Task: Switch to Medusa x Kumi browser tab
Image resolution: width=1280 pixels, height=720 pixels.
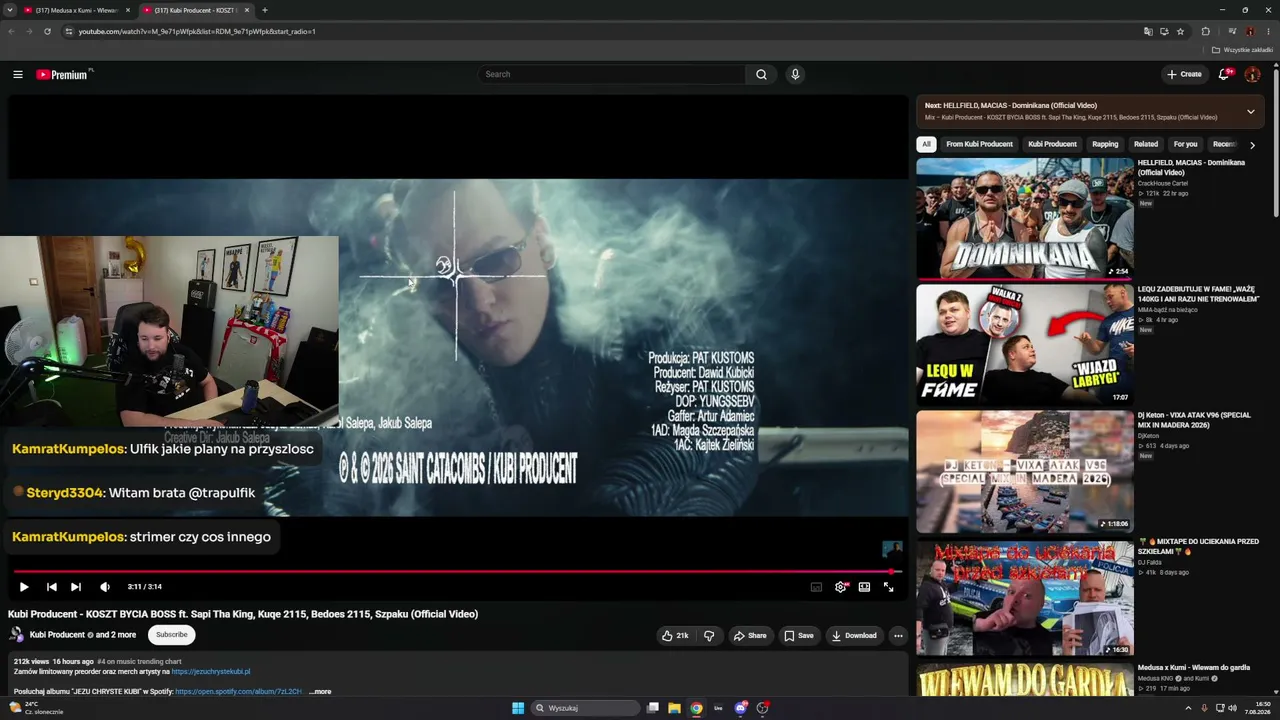Action: point(77,10)
